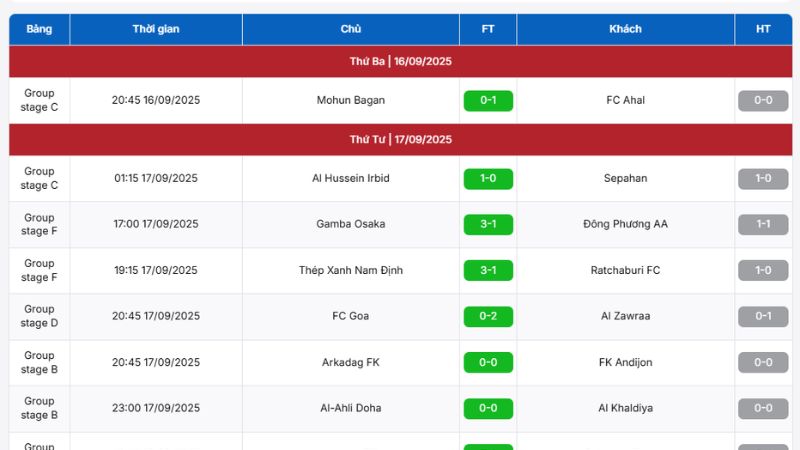Screen dimensions: 800x450
Task: Select the Sepahan away team
Action: coord(626,178)
